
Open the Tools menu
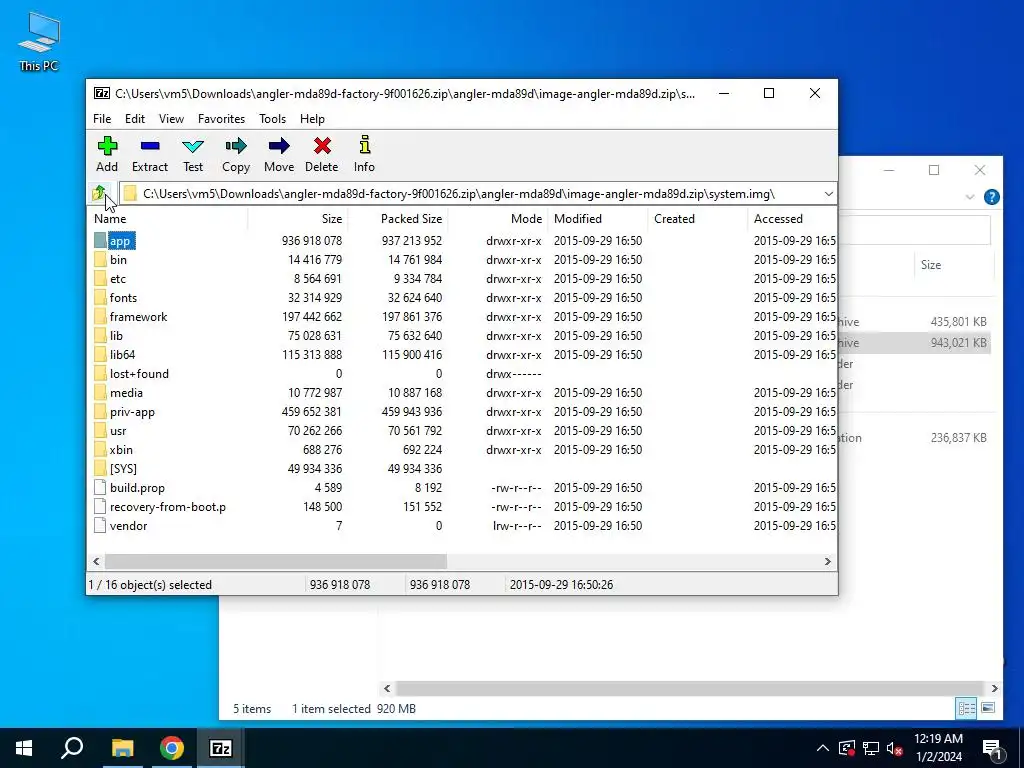272,119
